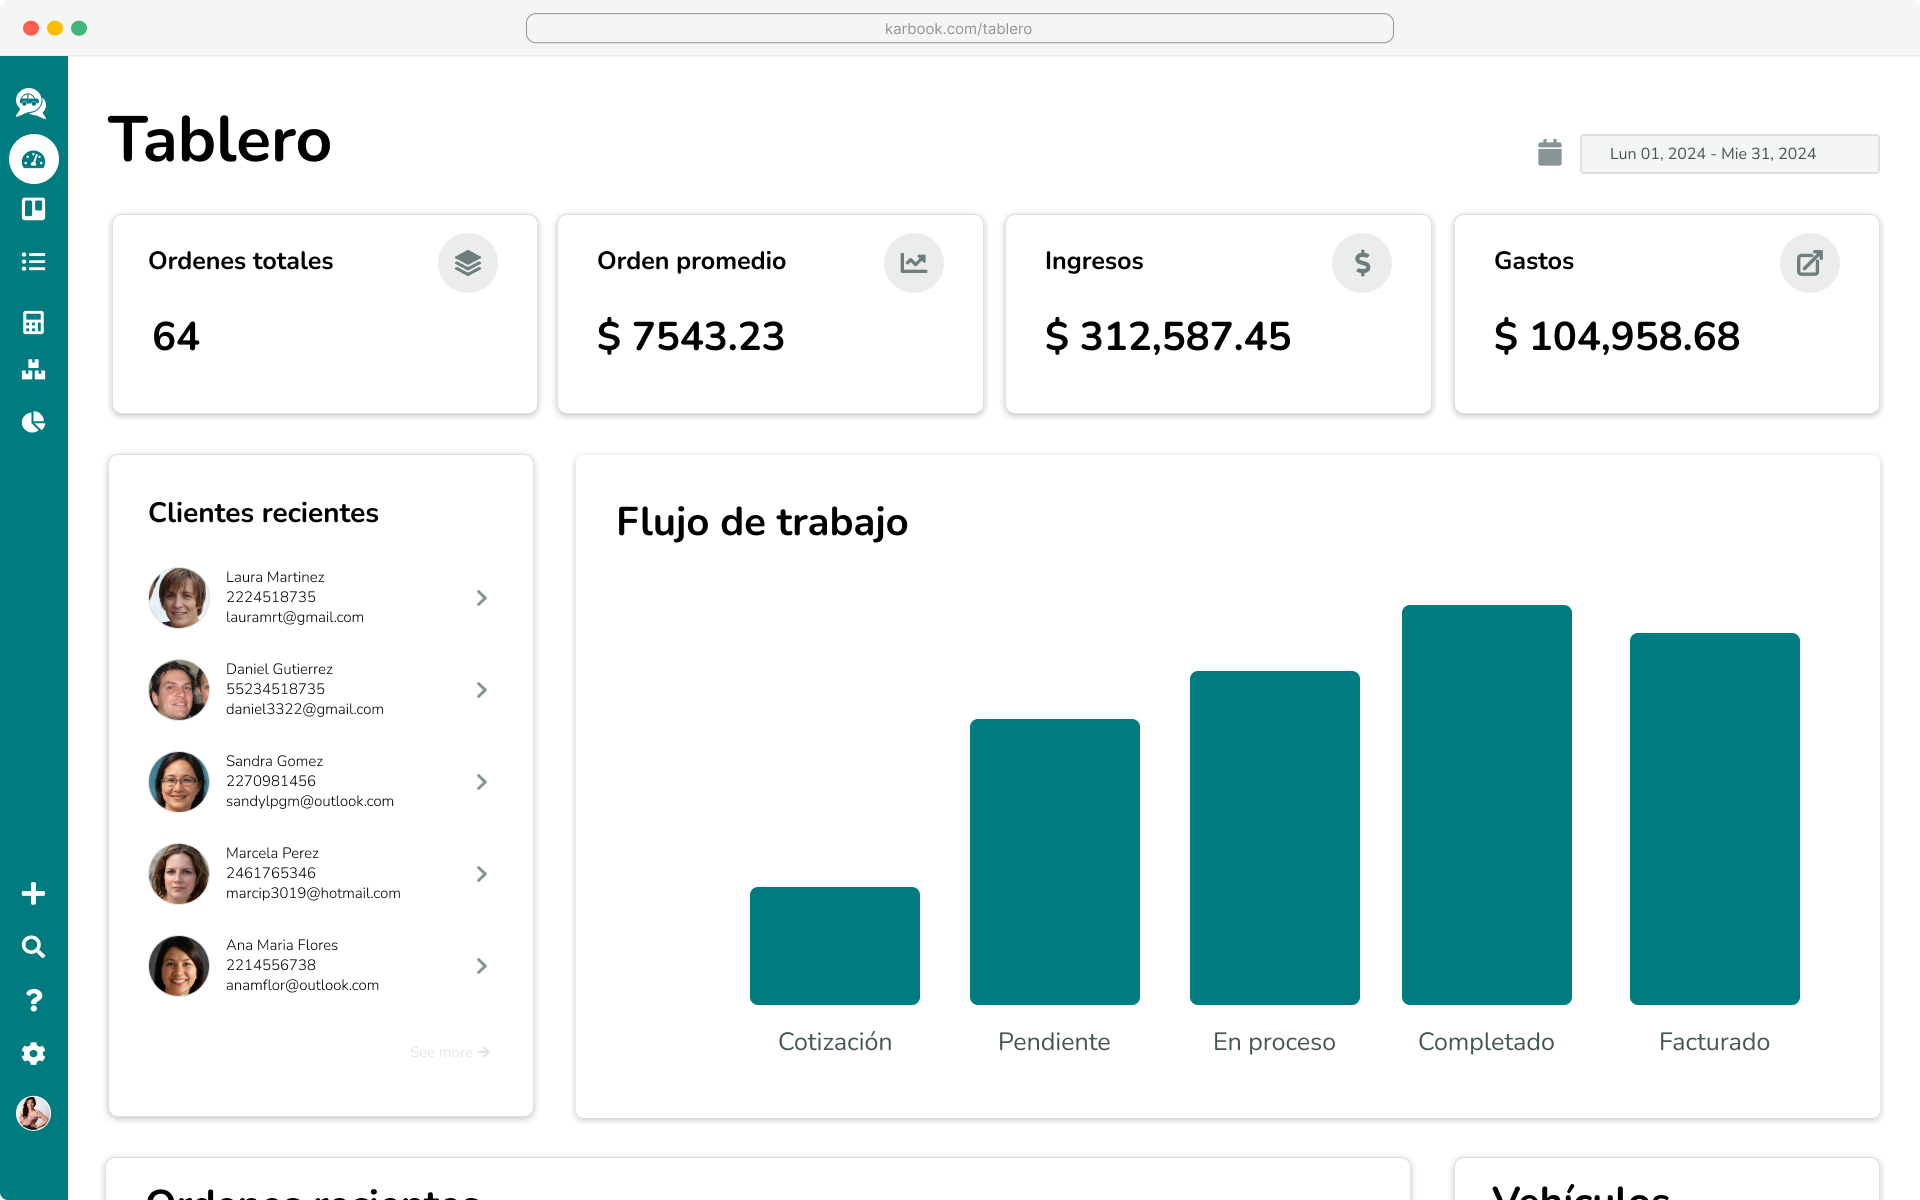Click the calendar icon beside date range
The image size is (1920, 1200).
(x=1549, y=153)
